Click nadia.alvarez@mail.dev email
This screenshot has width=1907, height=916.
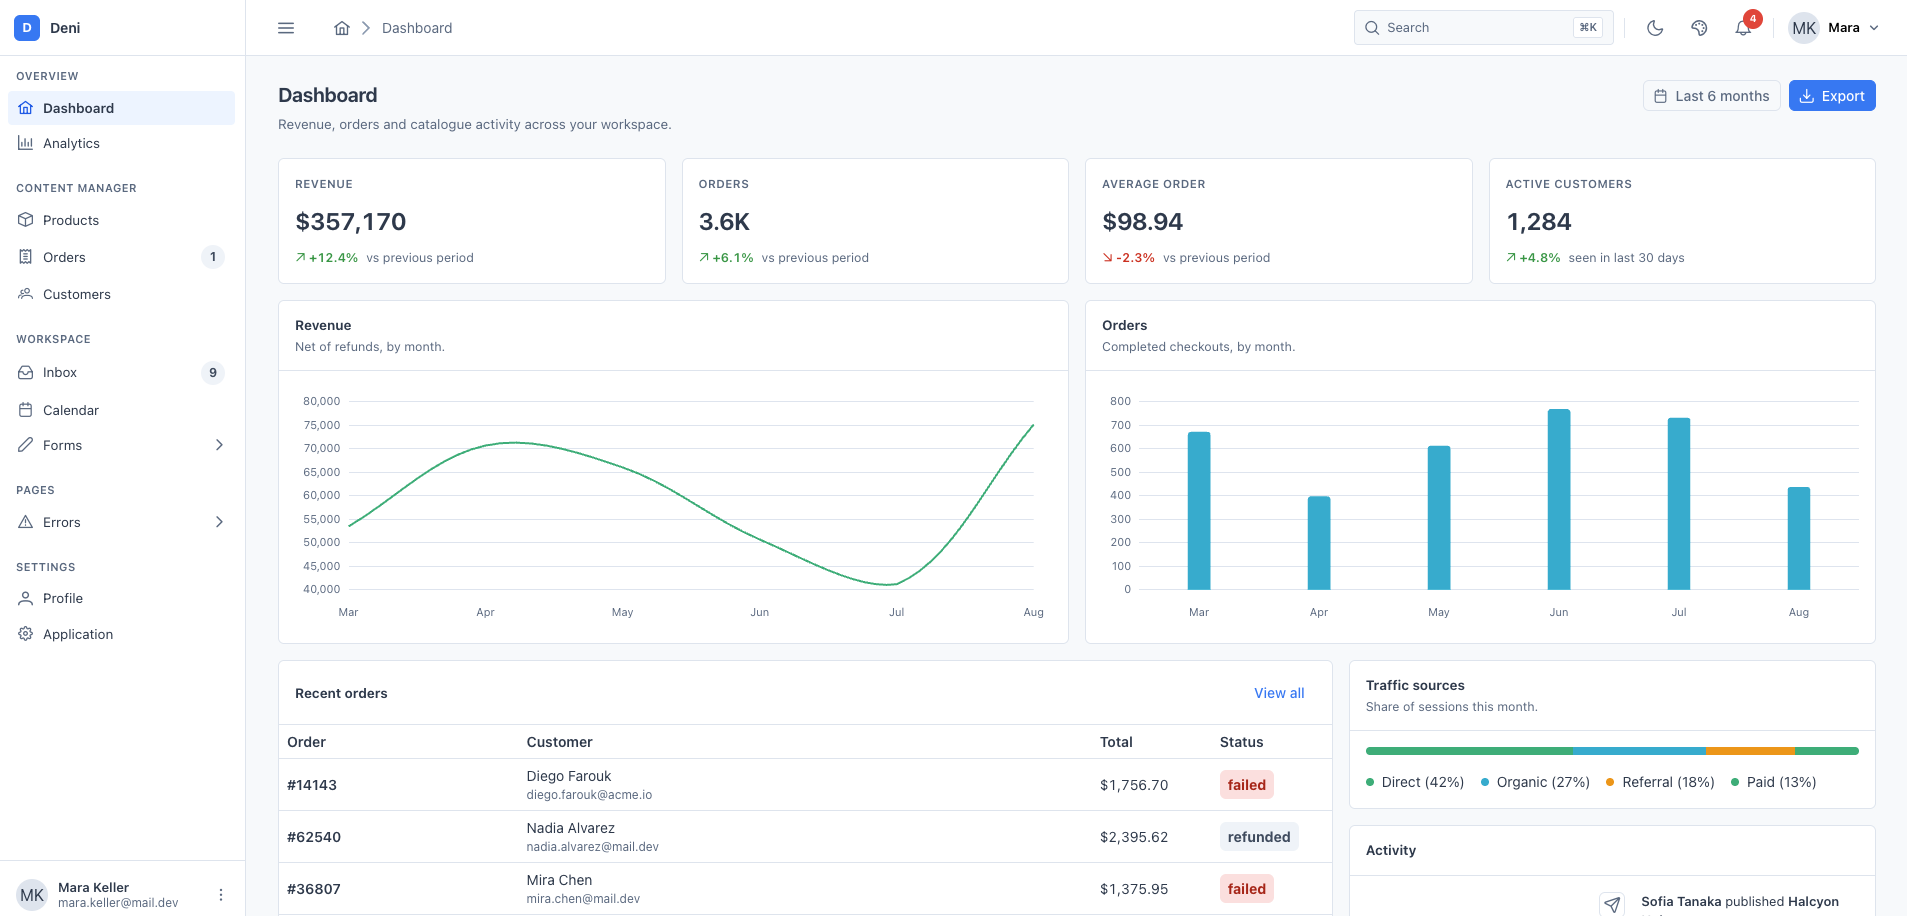[x=593, y=847]
